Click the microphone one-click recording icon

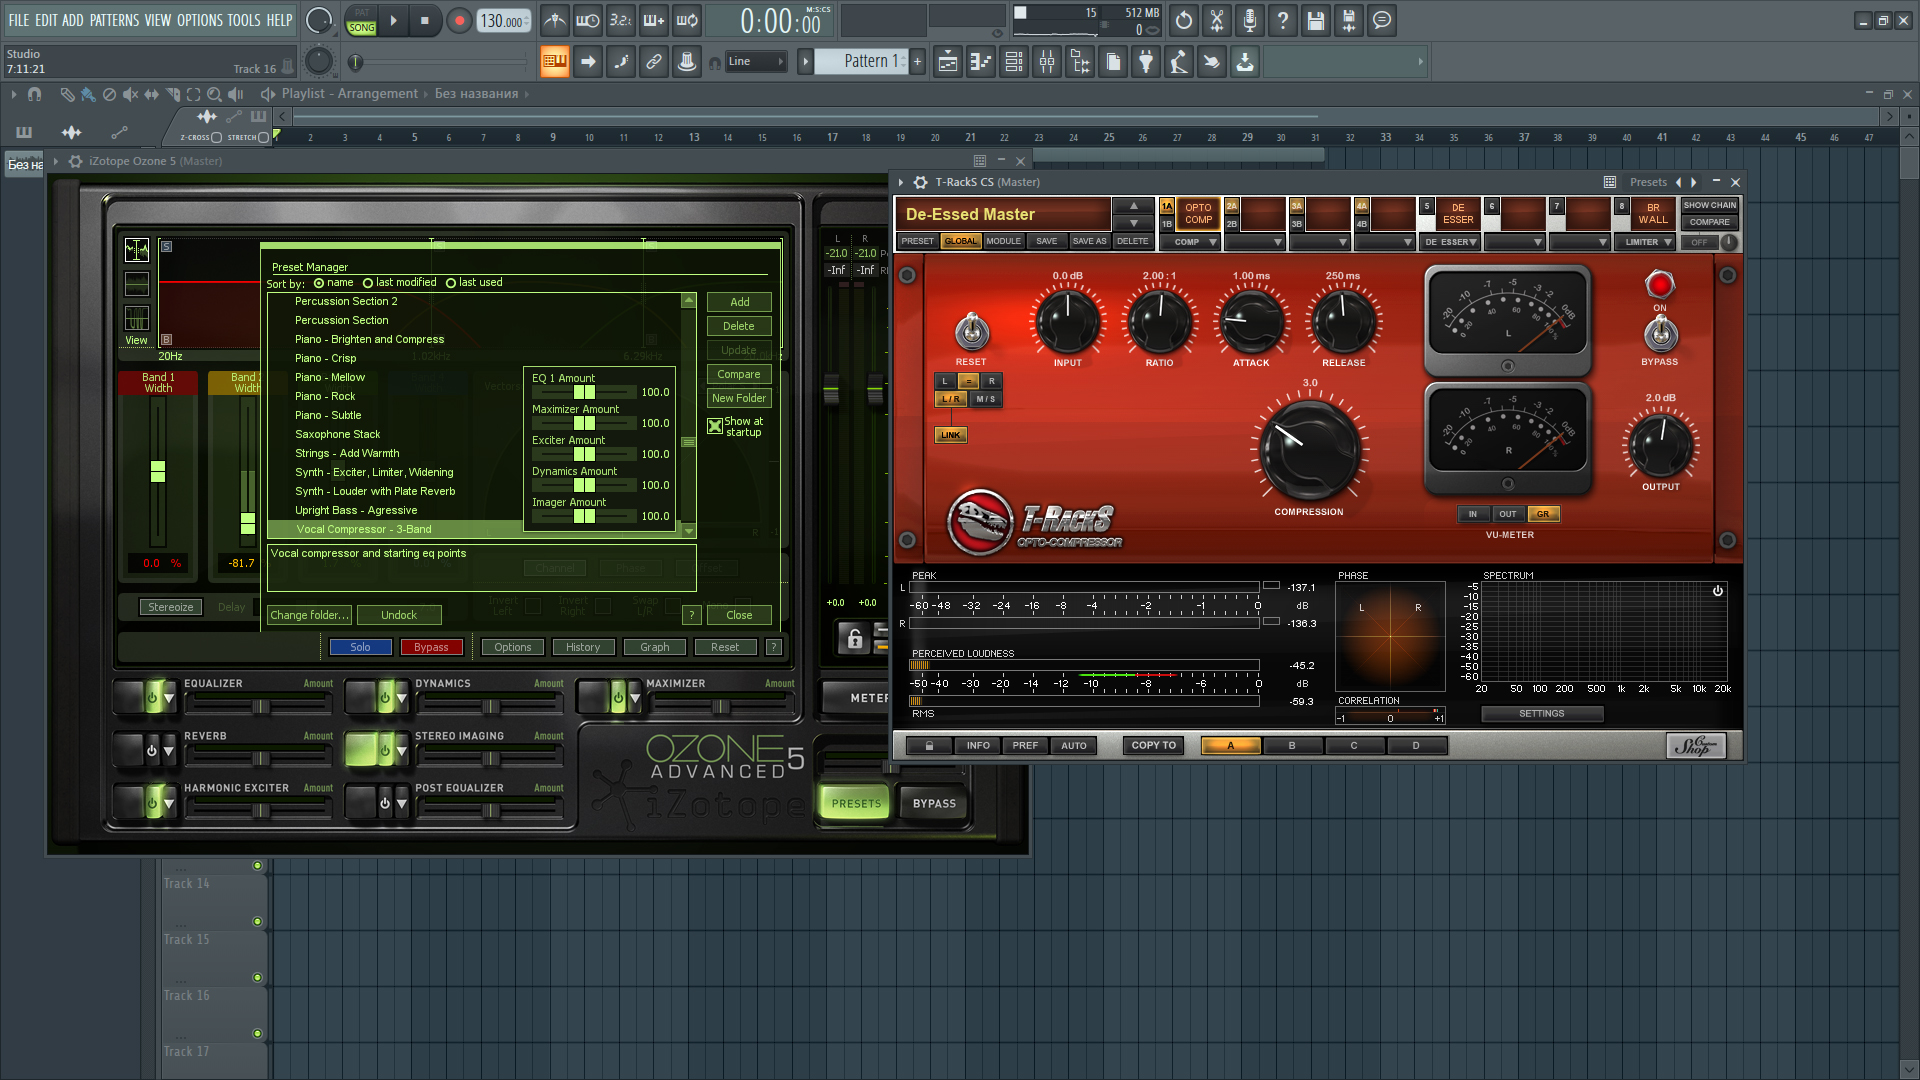(x=1250, y=20)
